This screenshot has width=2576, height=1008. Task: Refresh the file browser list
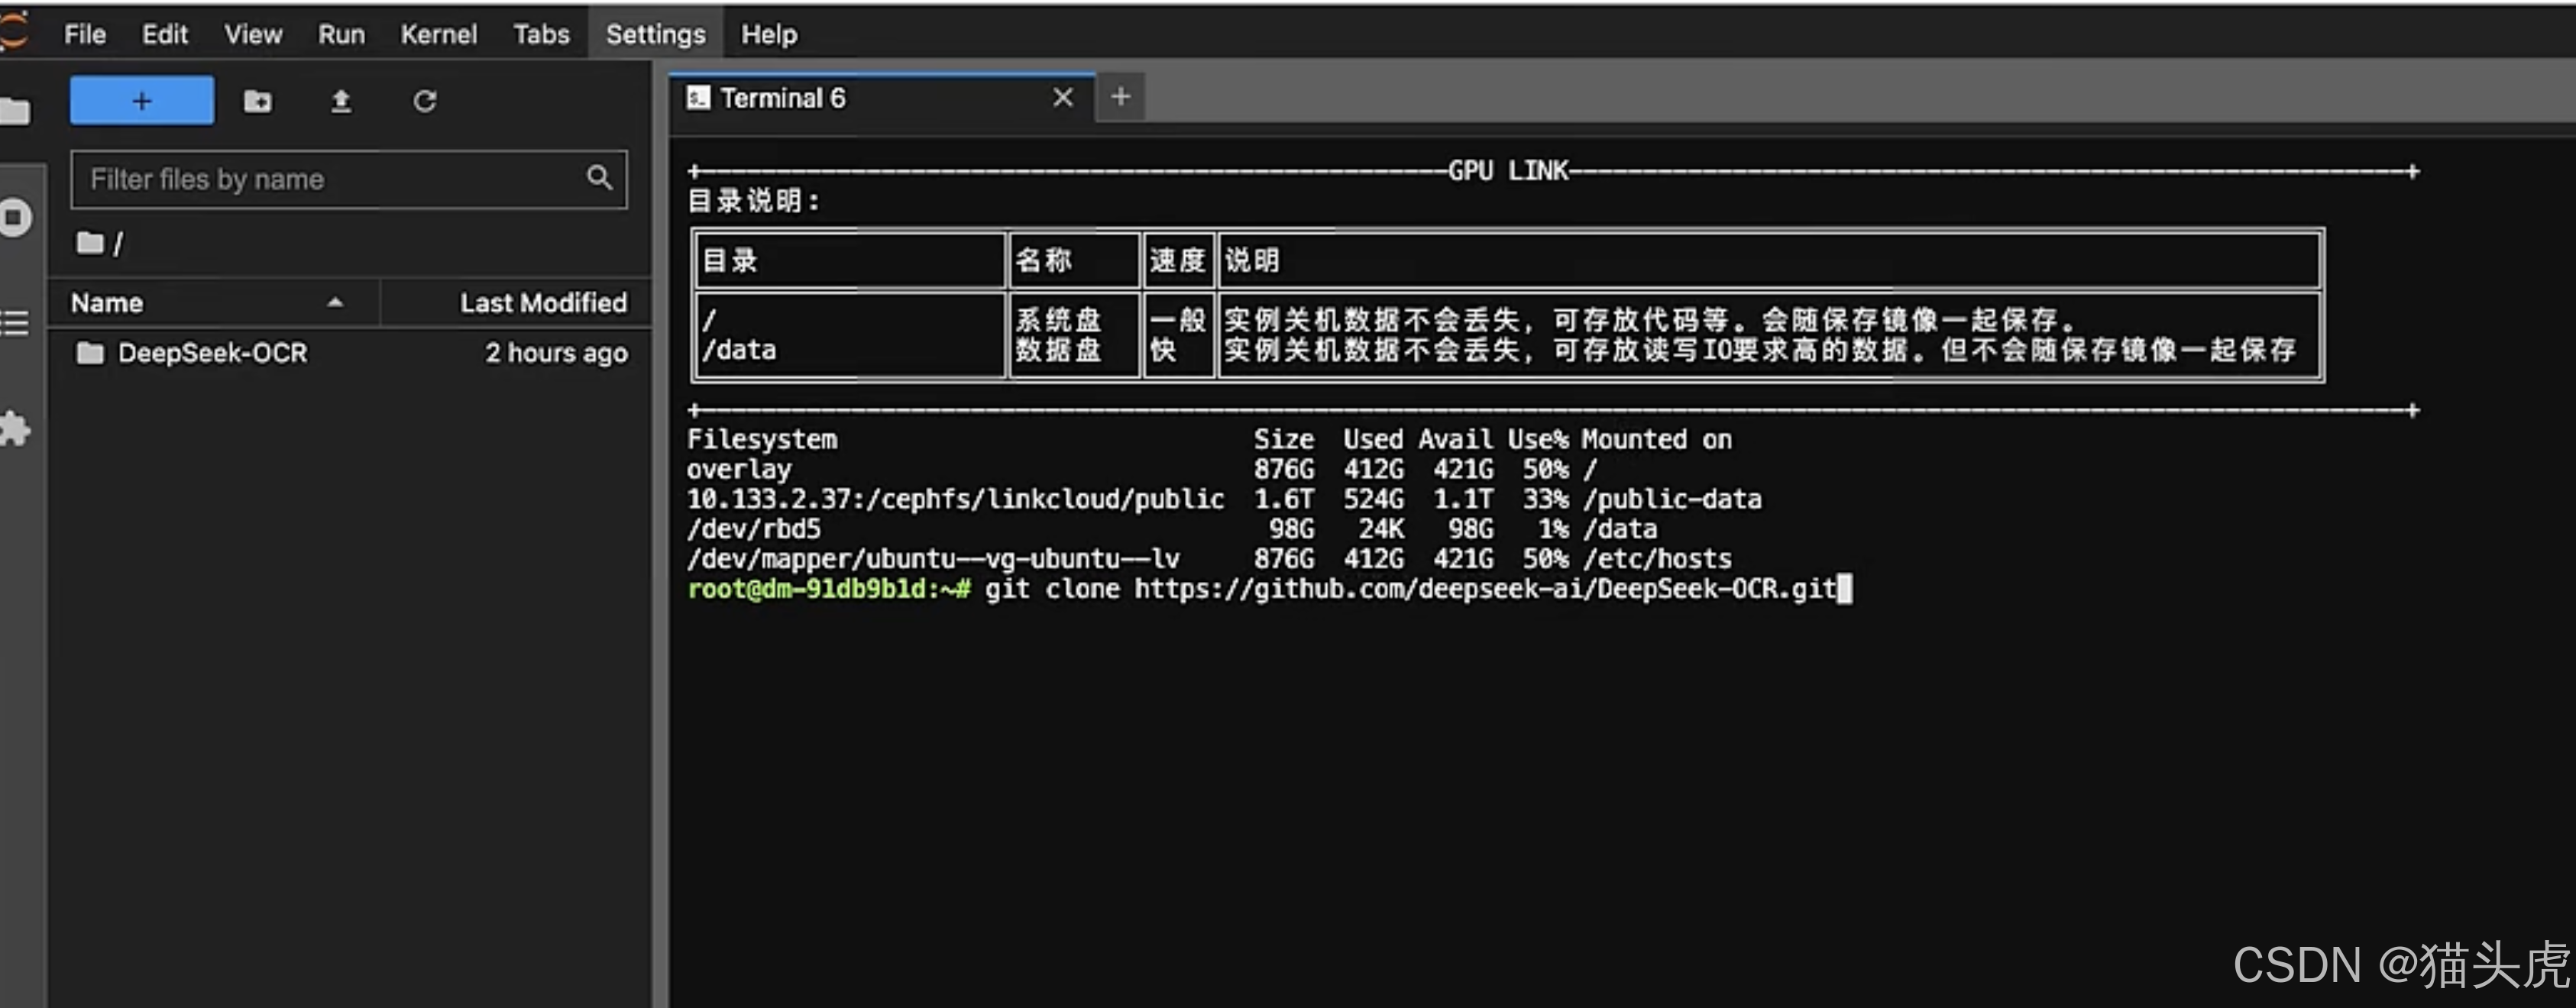tap(425, 101)
